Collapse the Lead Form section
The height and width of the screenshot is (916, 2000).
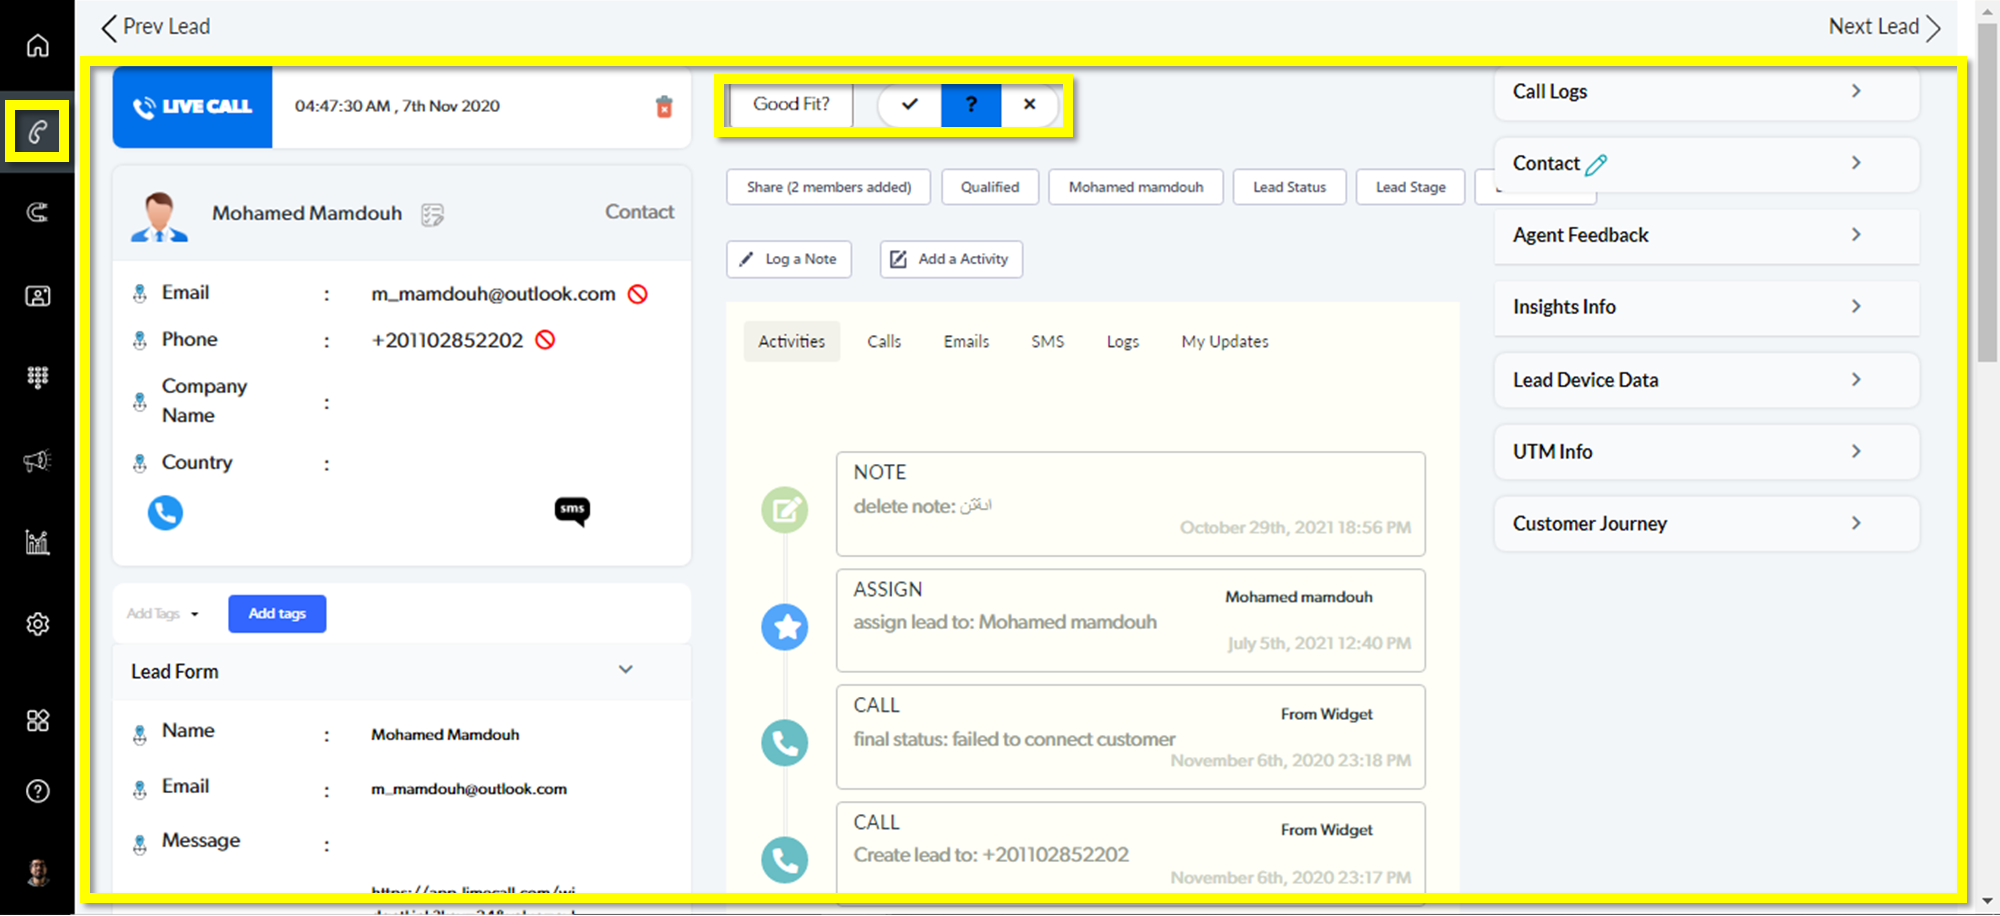click(x=625, y=670)
